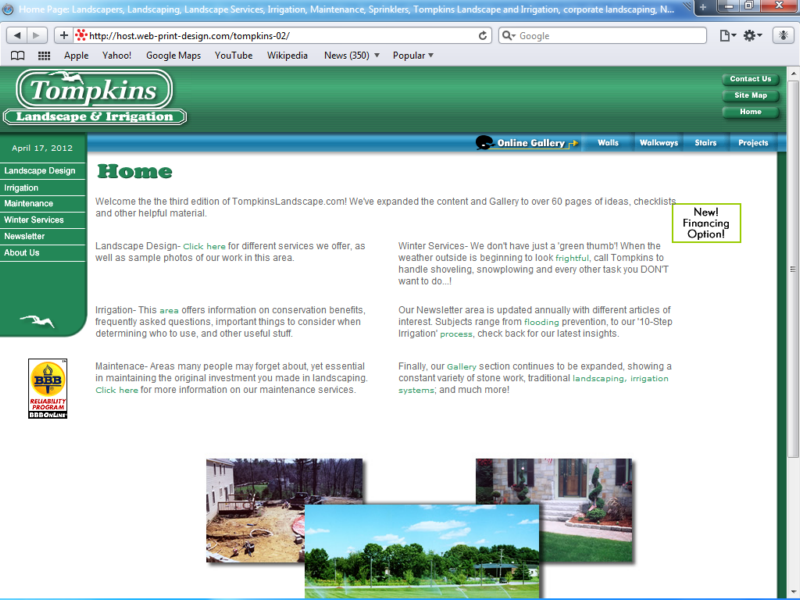Click Site Map button
The height and width of the screenshot is (600, 800).
[x=751, y=95]
